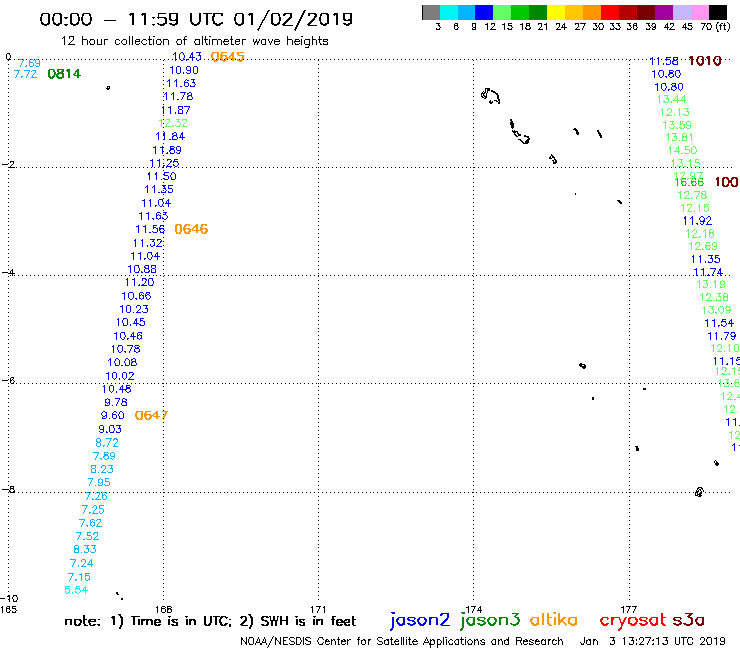Click the 8.23 wave height value
This screenshot has height=650, width=740.
tap(102, 469)
